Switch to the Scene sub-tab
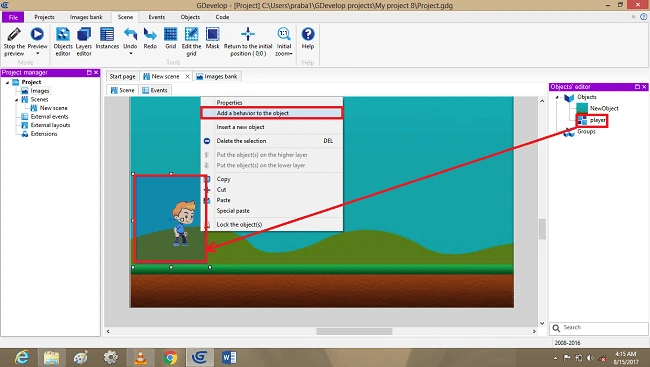This screenshot has width=650, height=367. click(x=123, y=90)
